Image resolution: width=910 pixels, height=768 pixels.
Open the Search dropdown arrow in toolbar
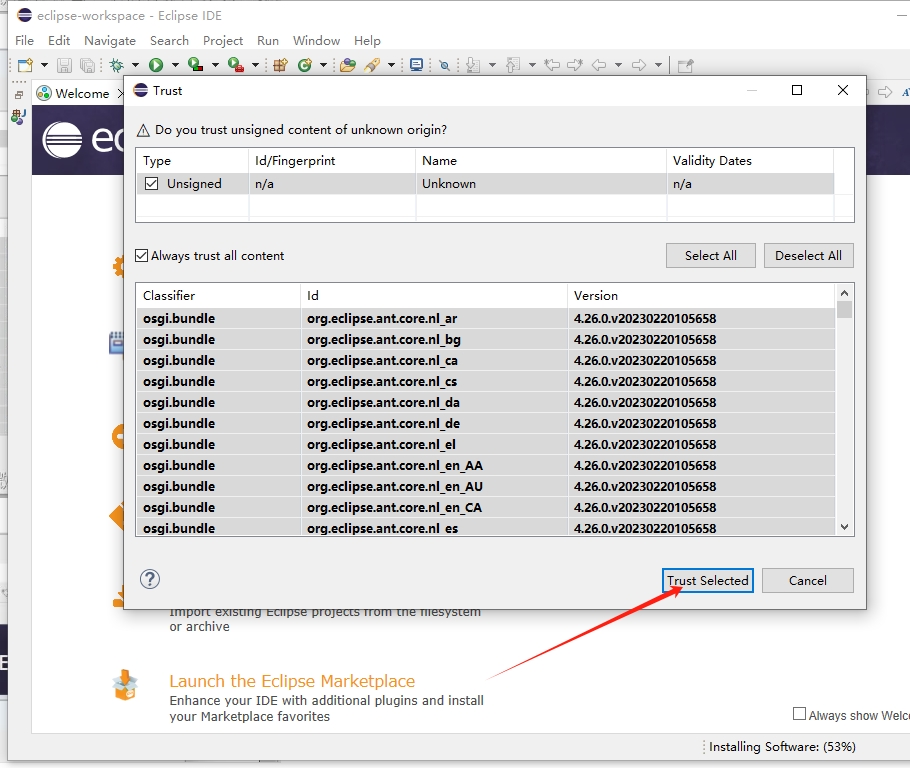click(x=391, y=65)
